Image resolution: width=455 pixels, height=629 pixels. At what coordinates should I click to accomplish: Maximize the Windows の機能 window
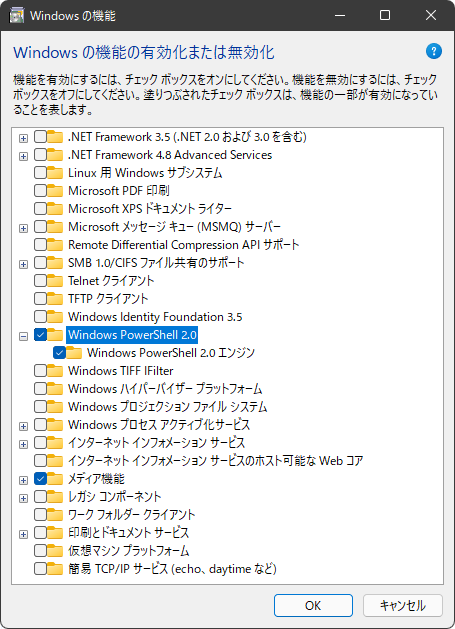tap(385, 15)
